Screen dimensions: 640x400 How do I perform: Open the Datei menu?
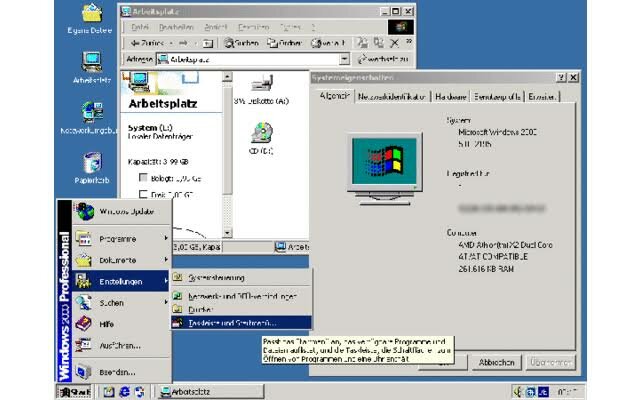(x=140, y=27)
